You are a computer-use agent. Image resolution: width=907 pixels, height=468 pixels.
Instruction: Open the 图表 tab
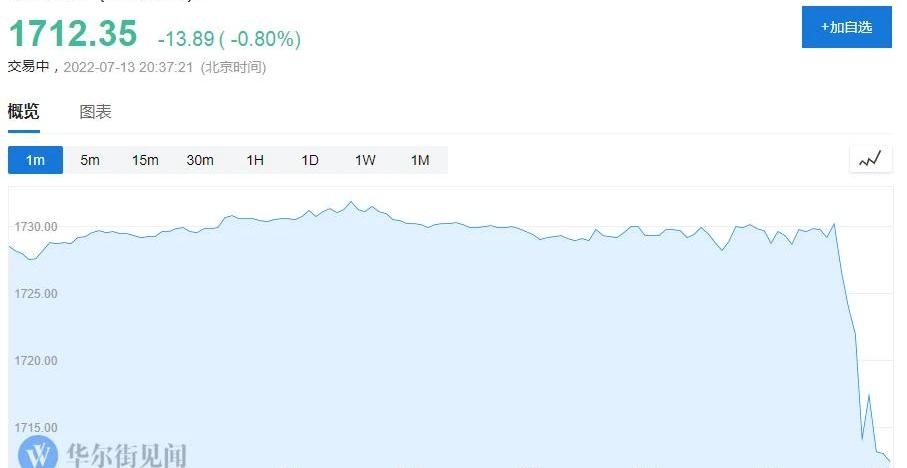click(x=95, y=112)
